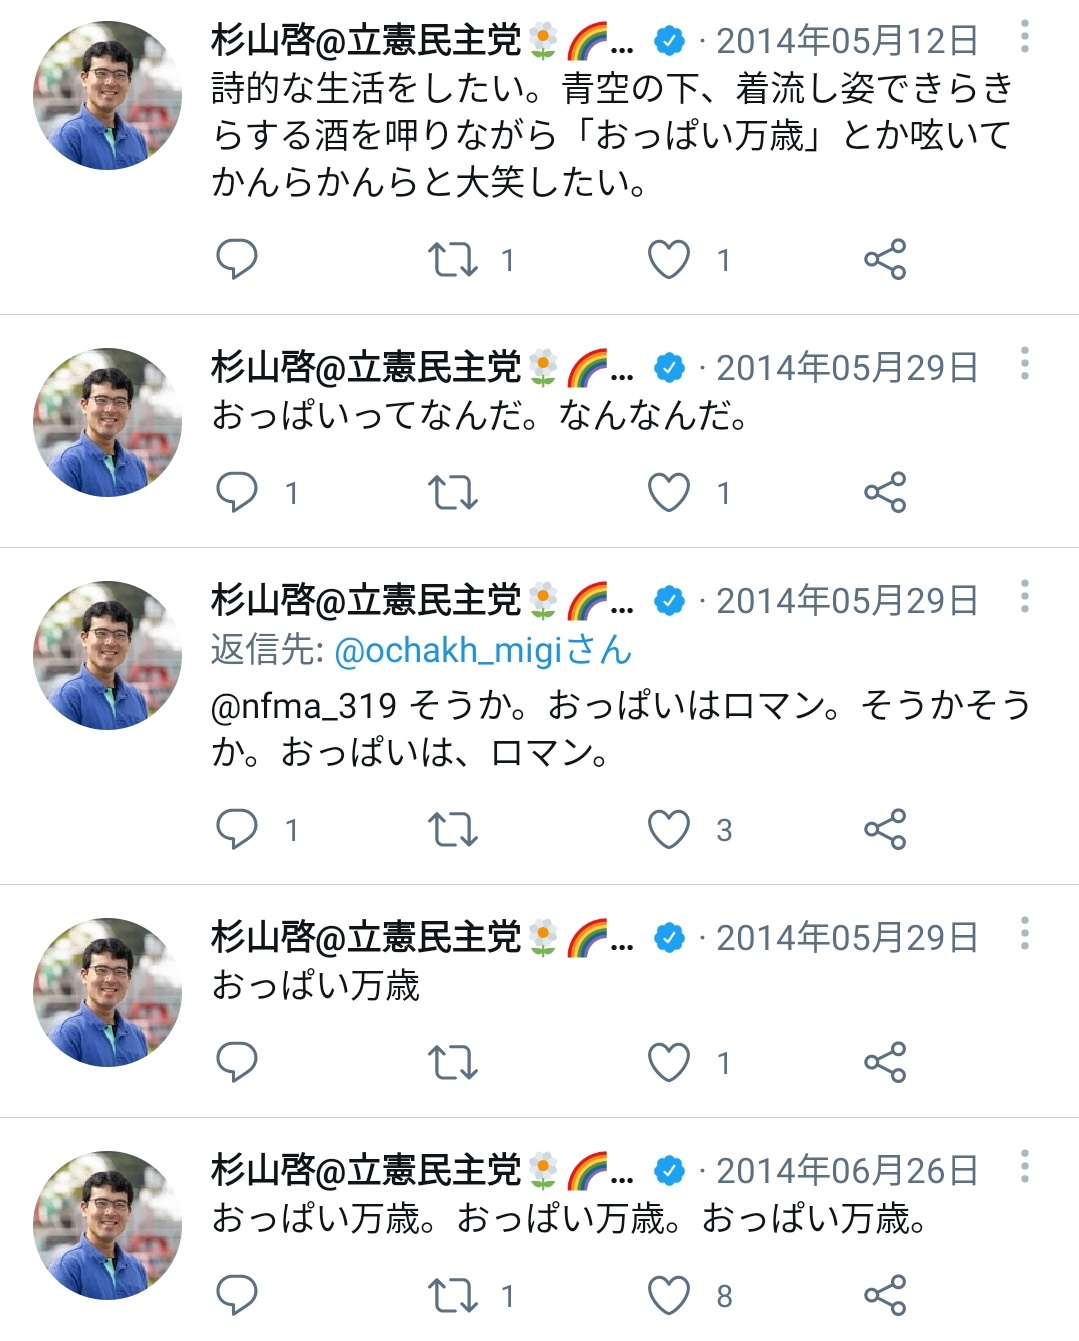Screen dimensions: 1079x1341
Task: Open the single 'おっぱい万歳' tweet text from May 29
Action: [315, 986]
